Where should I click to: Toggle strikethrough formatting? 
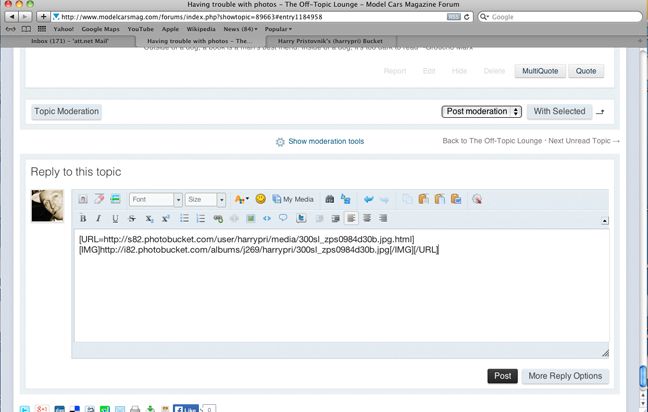pyautogui.click(x=132, y=219)
